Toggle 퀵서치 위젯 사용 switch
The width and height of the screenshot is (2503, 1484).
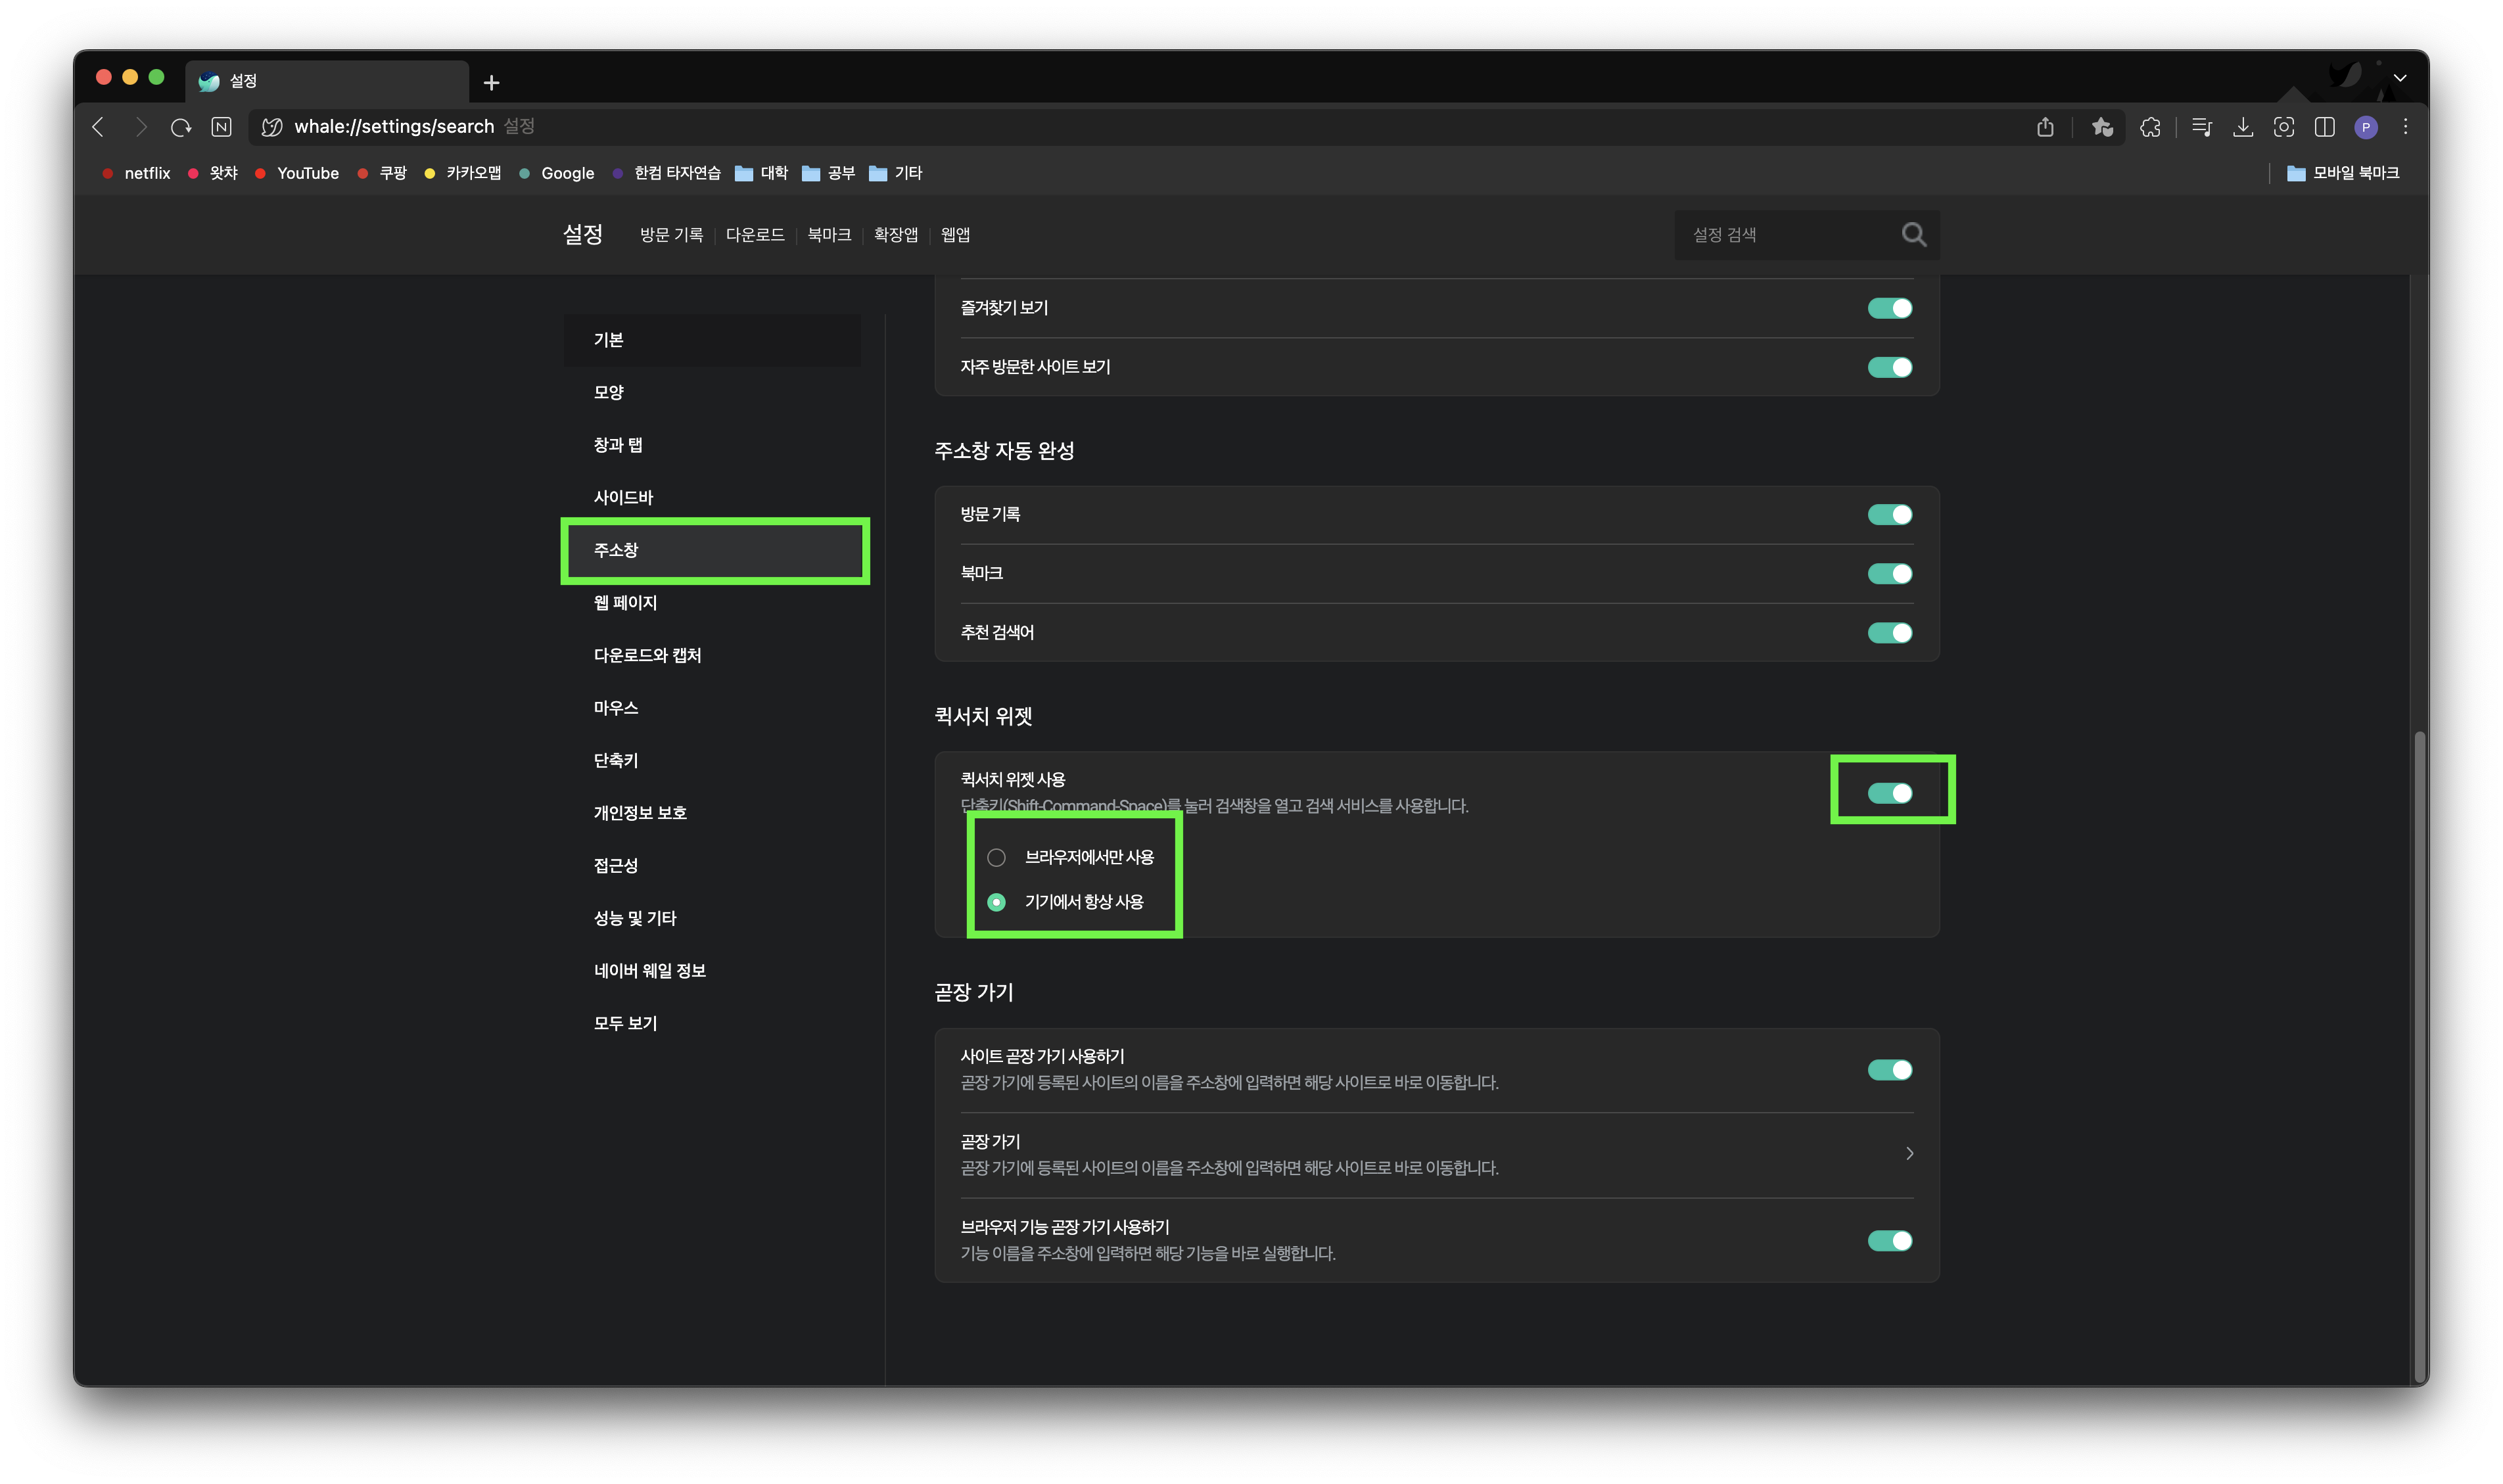pos(1889,793)
